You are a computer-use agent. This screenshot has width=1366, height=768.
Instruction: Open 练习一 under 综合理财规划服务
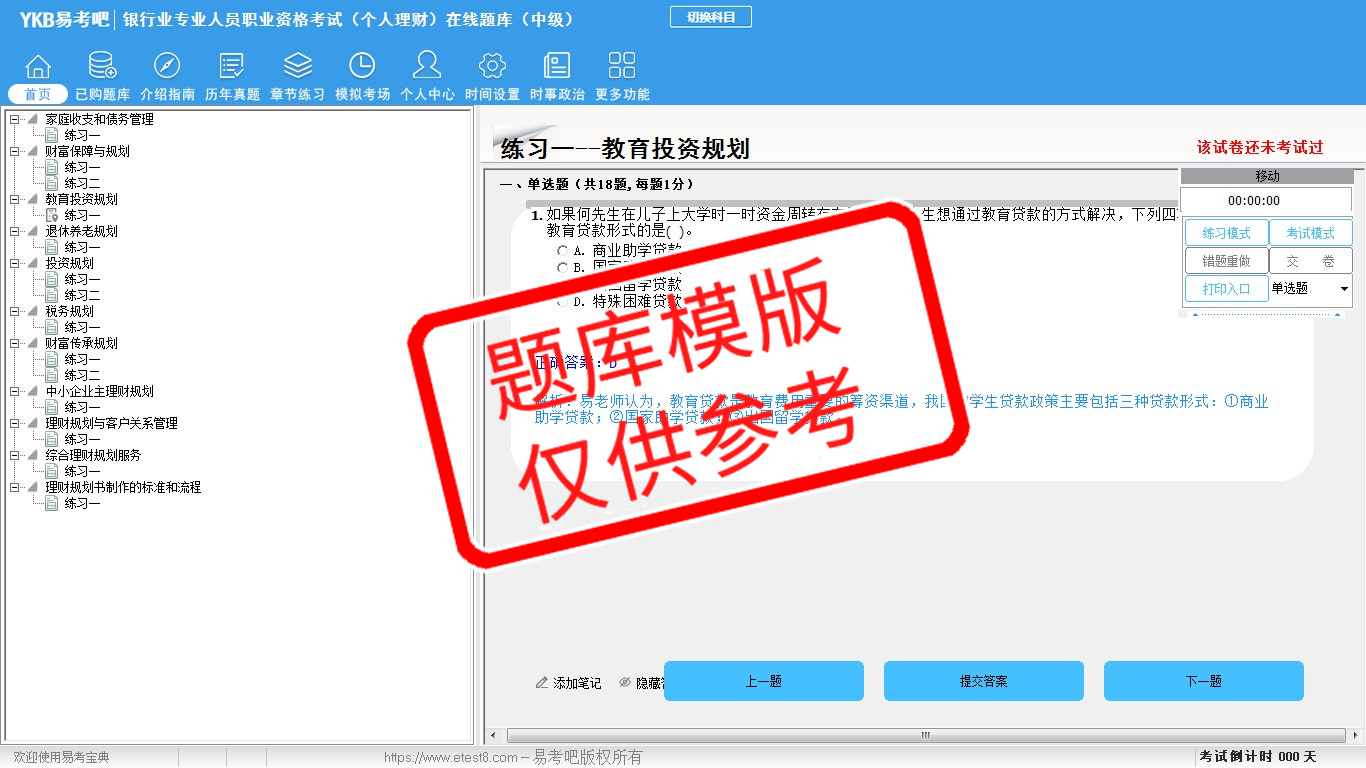click(x=83, y=472)
